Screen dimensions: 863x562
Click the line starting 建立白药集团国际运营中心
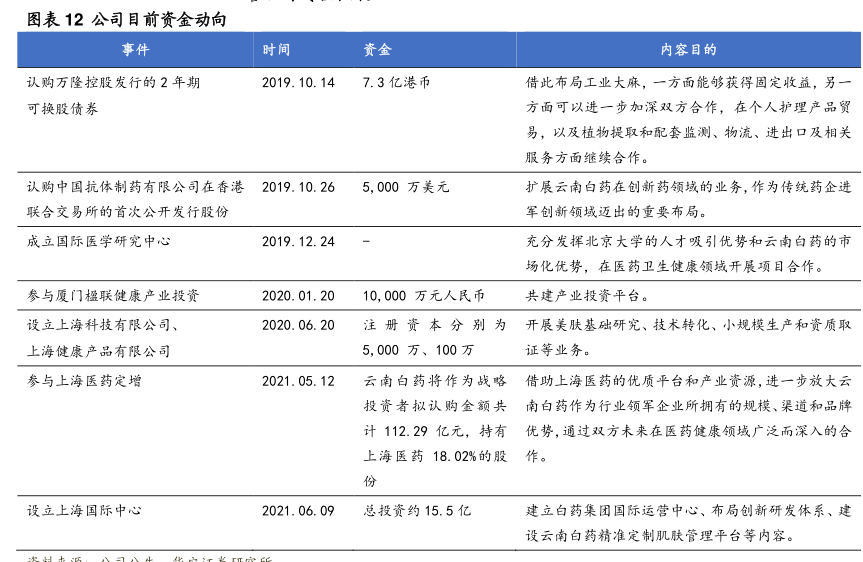click(x=689, y=511)
